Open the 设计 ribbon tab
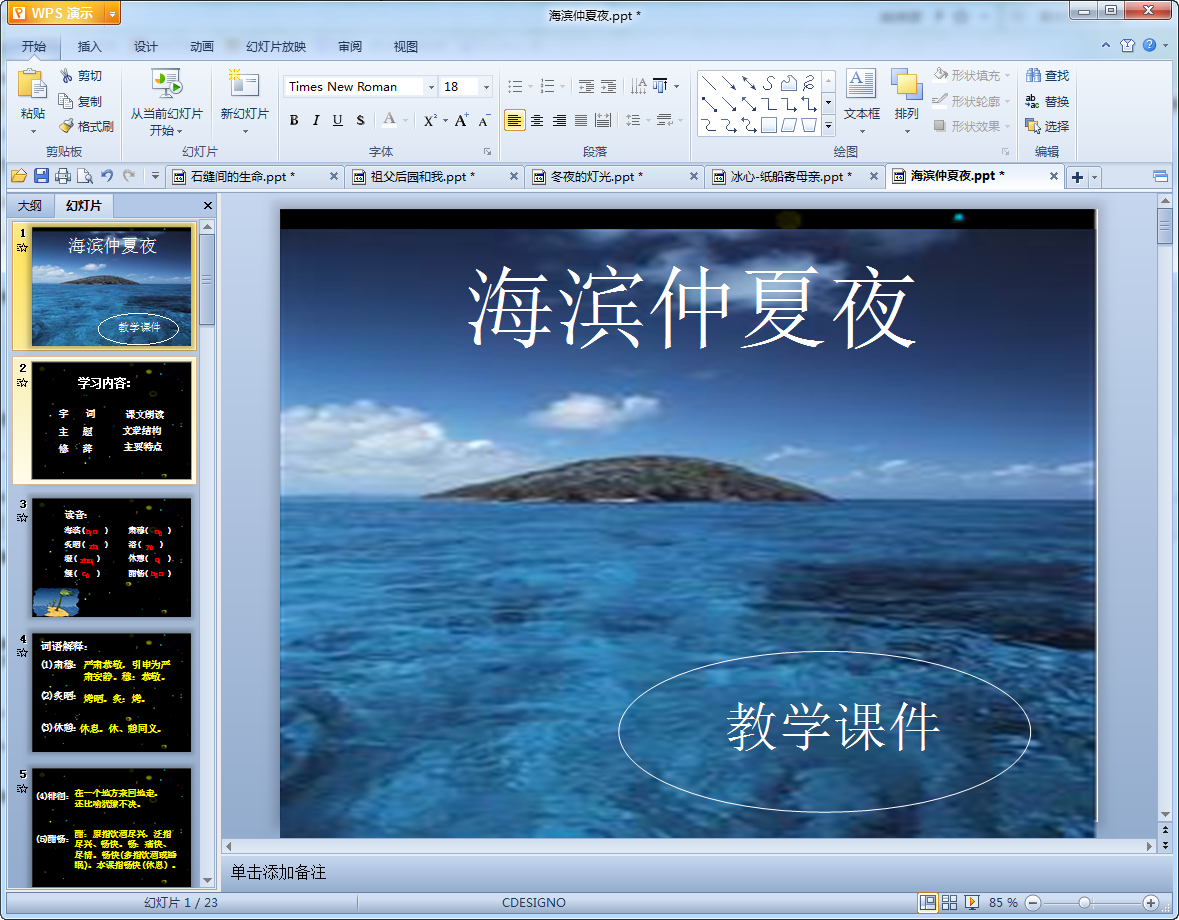The height and width of the screenshot is (920, 1179). [x=146, y=47]
